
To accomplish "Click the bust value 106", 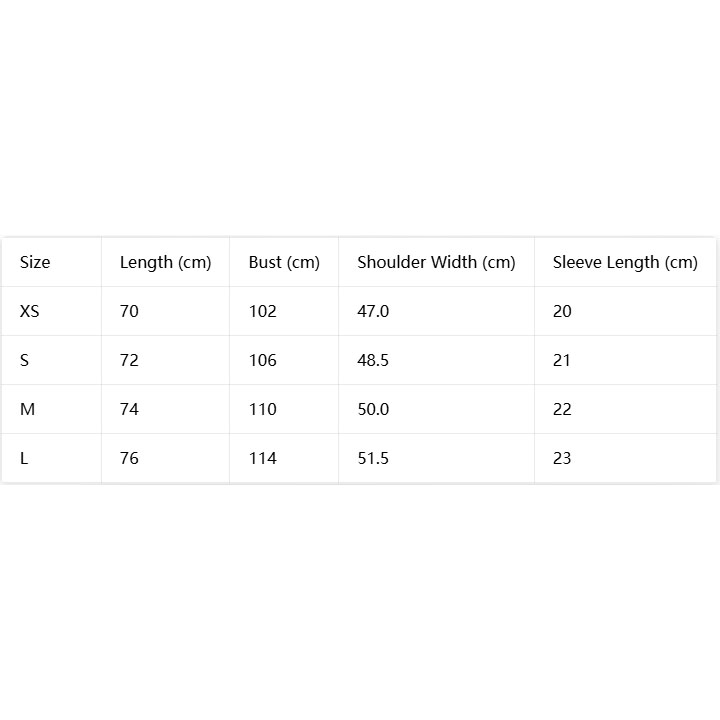I will pos(263,360).
